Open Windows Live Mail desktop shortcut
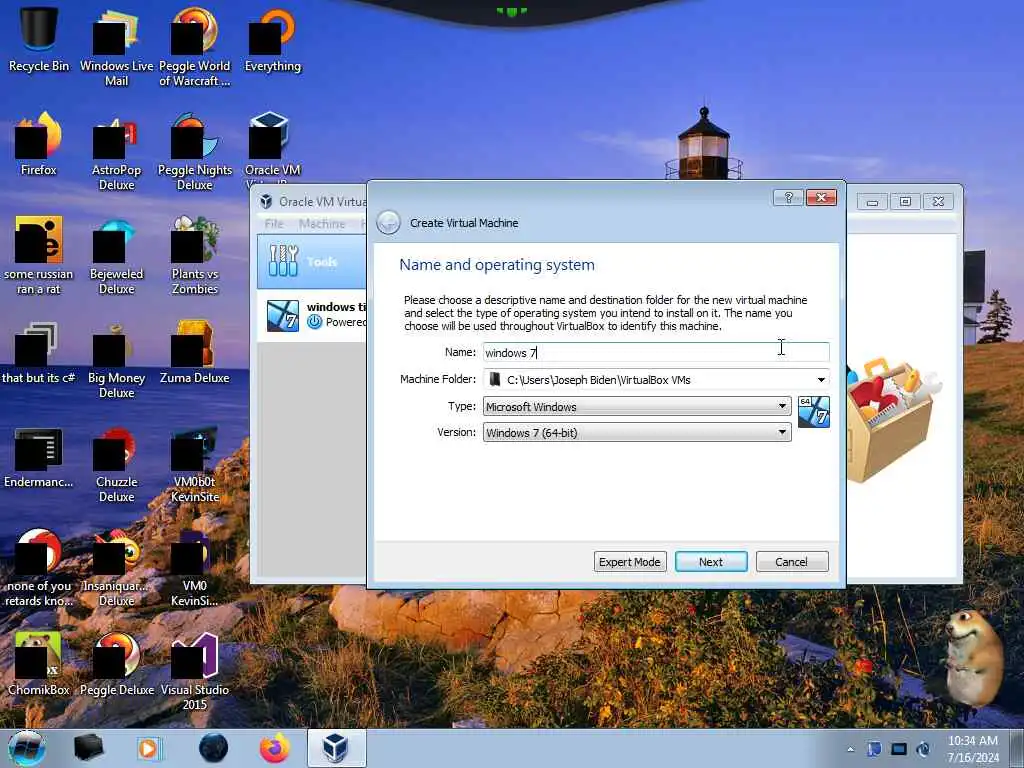 coord(116,47)
